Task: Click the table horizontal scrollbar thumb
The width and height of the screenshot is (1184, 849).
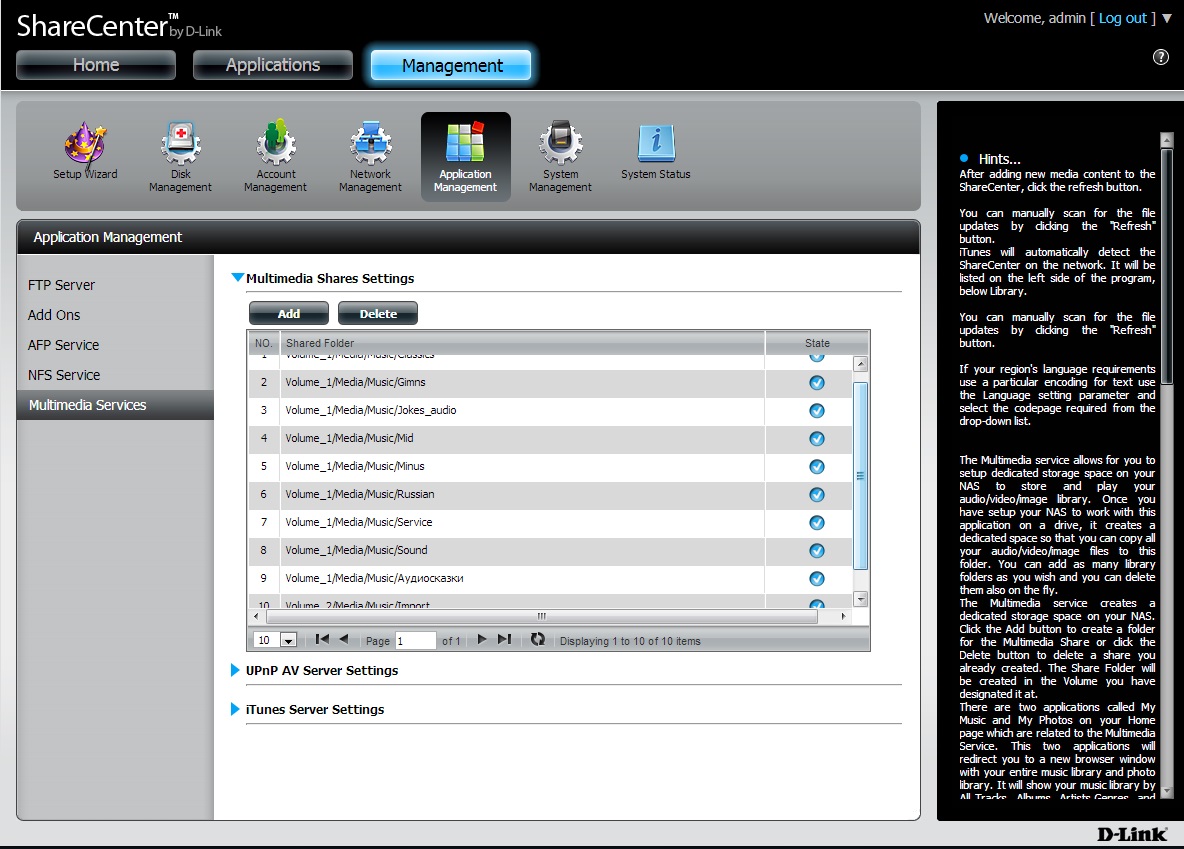Action: 541,616
